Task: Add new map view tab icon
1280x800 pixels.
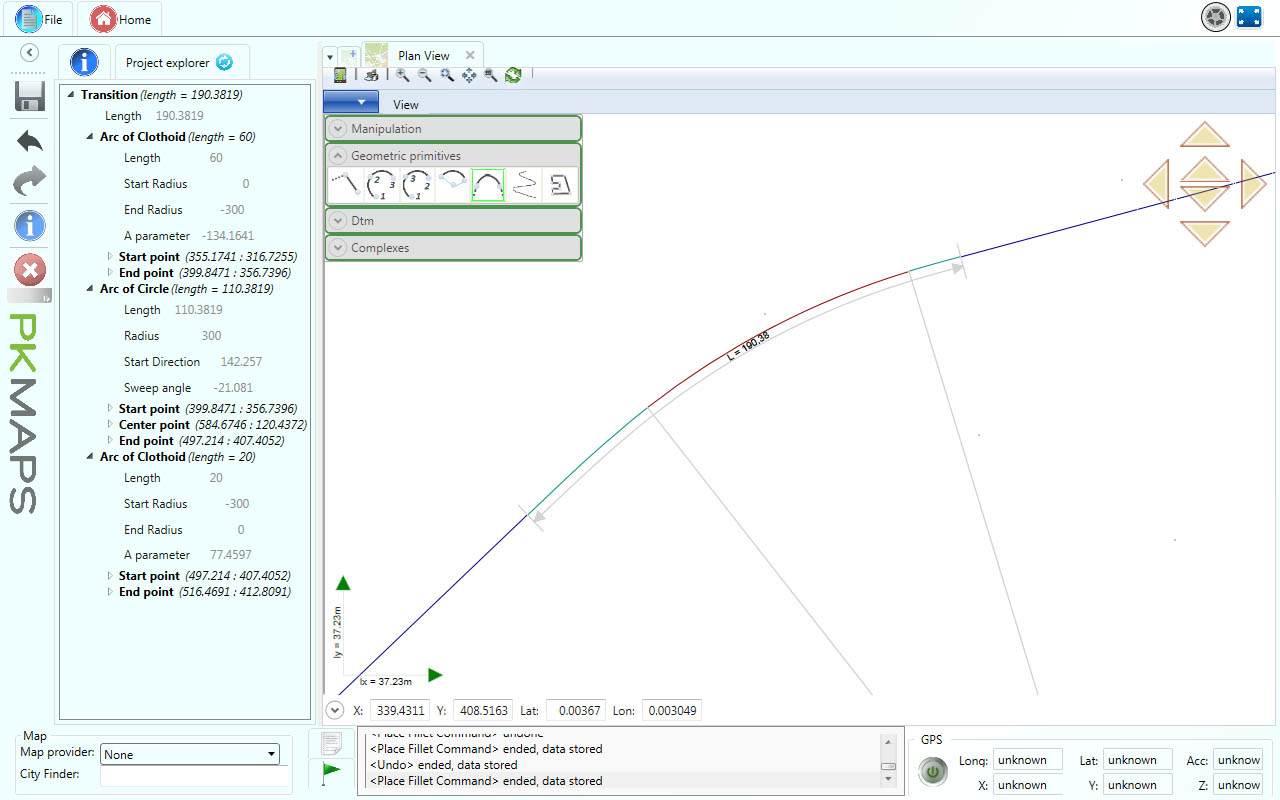Action: tap(348, 55)
